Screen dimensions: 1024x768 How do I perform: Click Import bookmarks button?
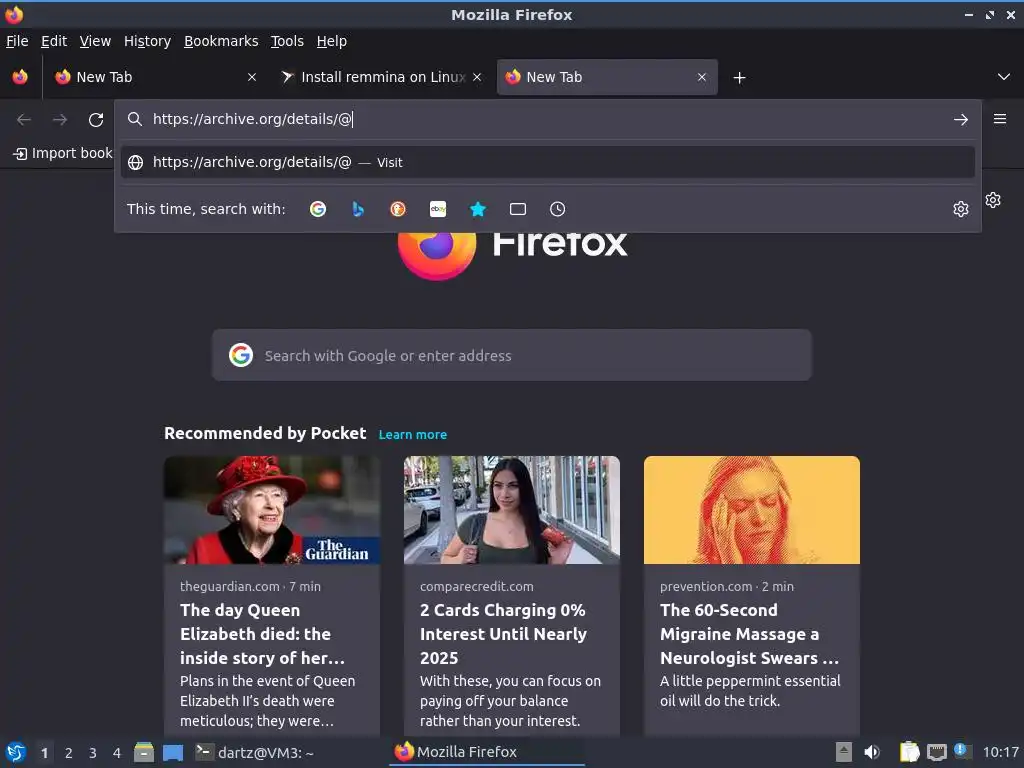[63, 153]
